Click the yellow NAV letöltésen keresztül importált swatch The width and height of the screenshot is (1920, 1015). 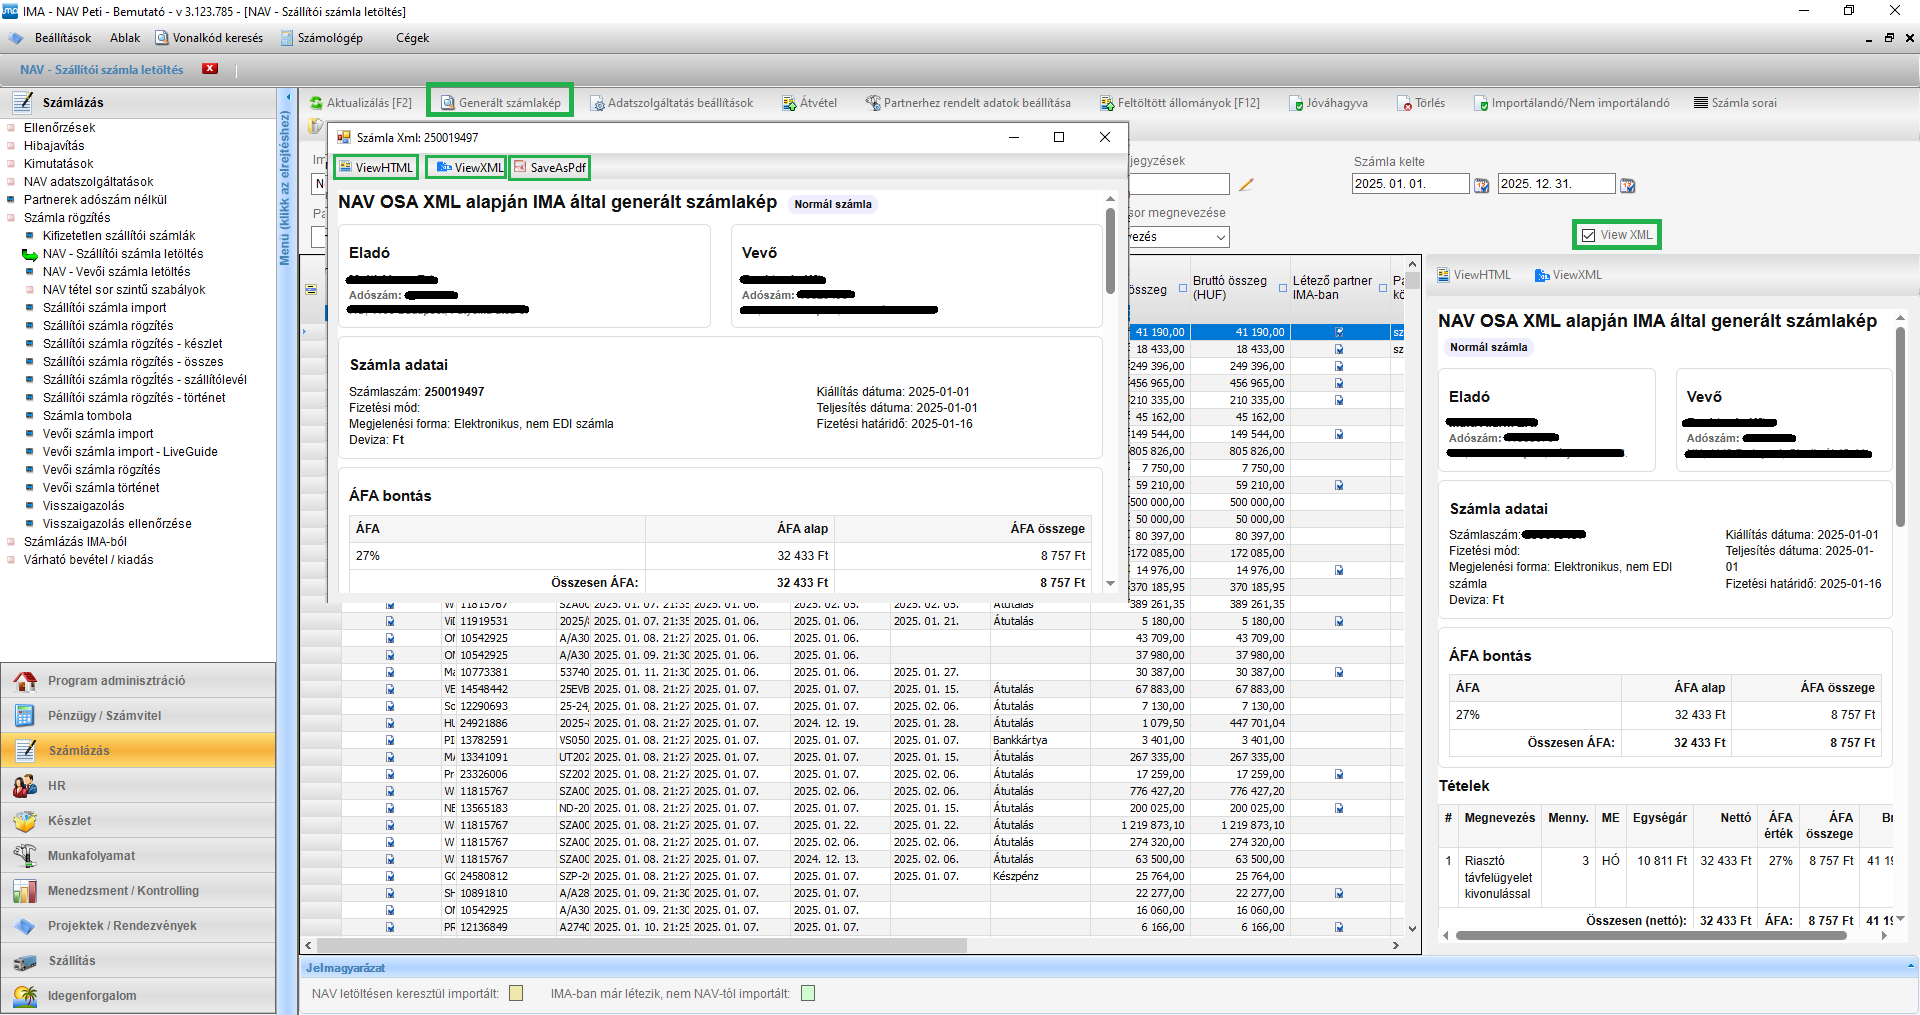(516, 993)
